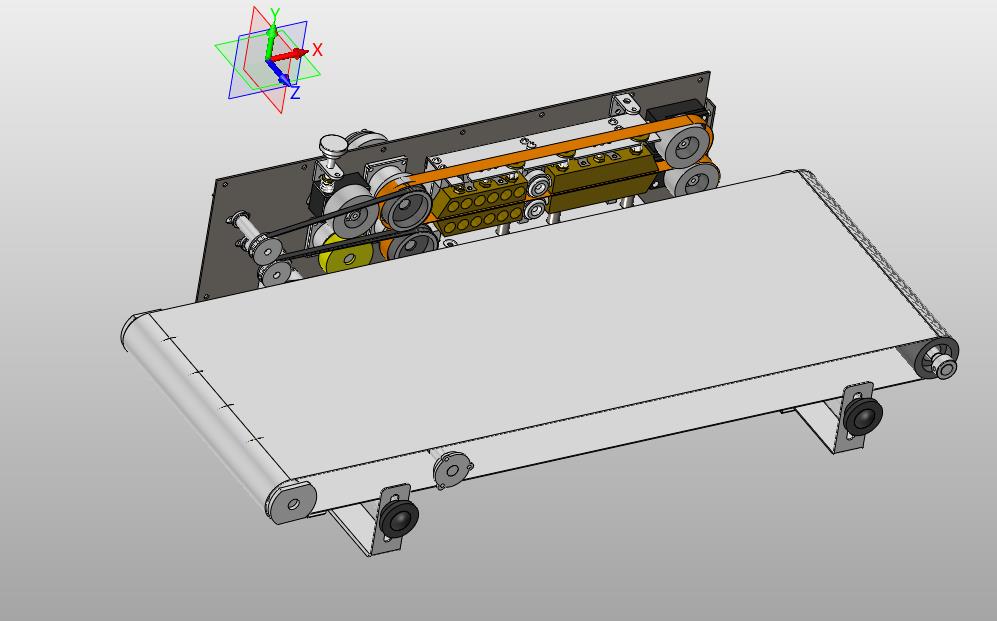
Task: Select the round flange on conveyor side
Action: (453, 470)
